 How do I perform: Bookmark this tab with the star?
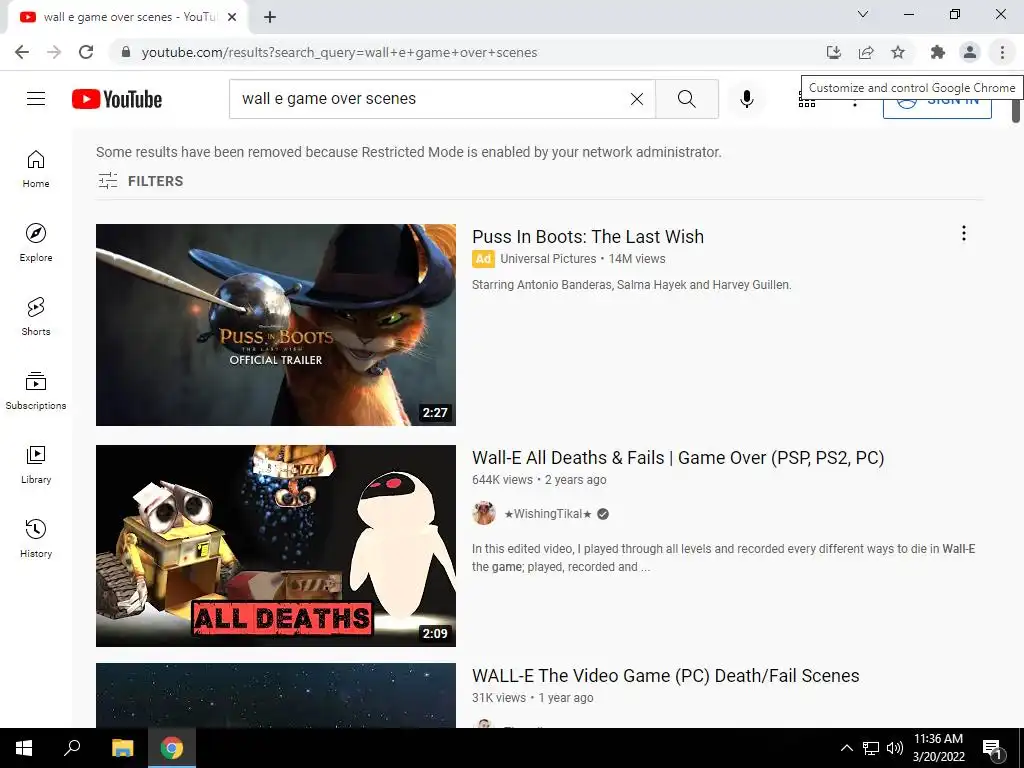pos(898,52)
